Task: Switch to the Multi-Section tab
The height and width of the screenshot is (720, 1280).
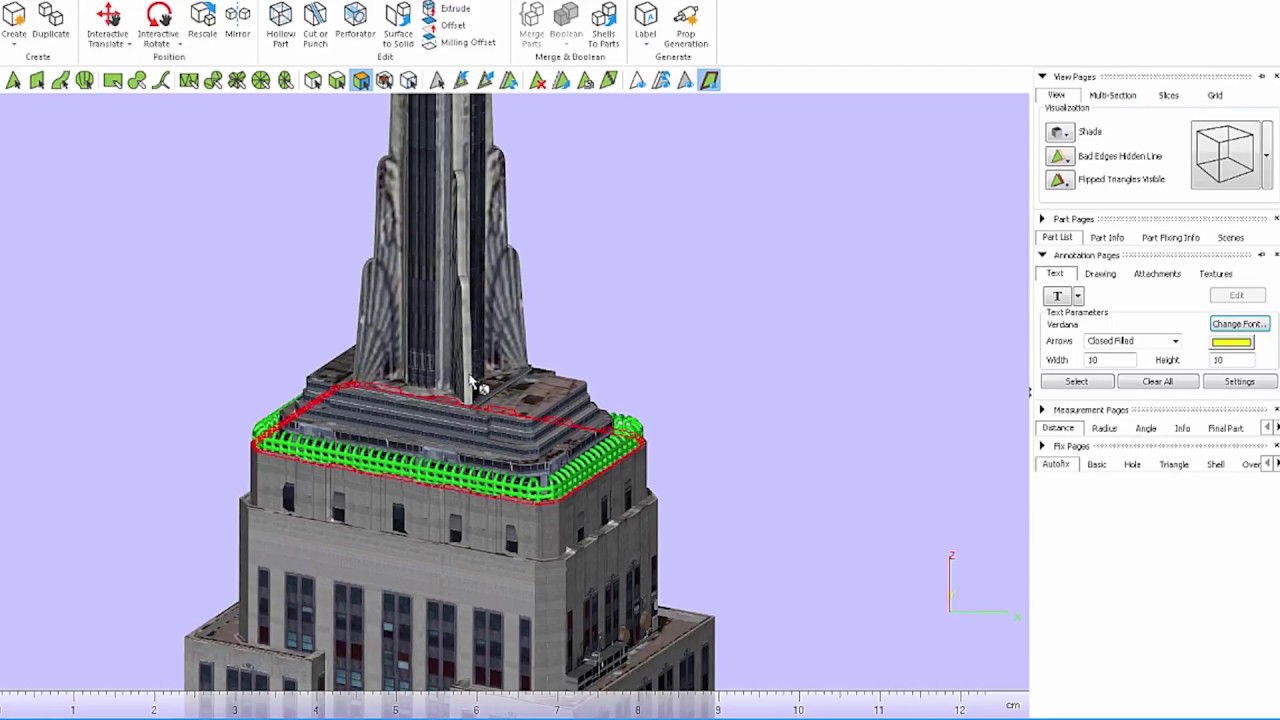Action: [1113, 96]
